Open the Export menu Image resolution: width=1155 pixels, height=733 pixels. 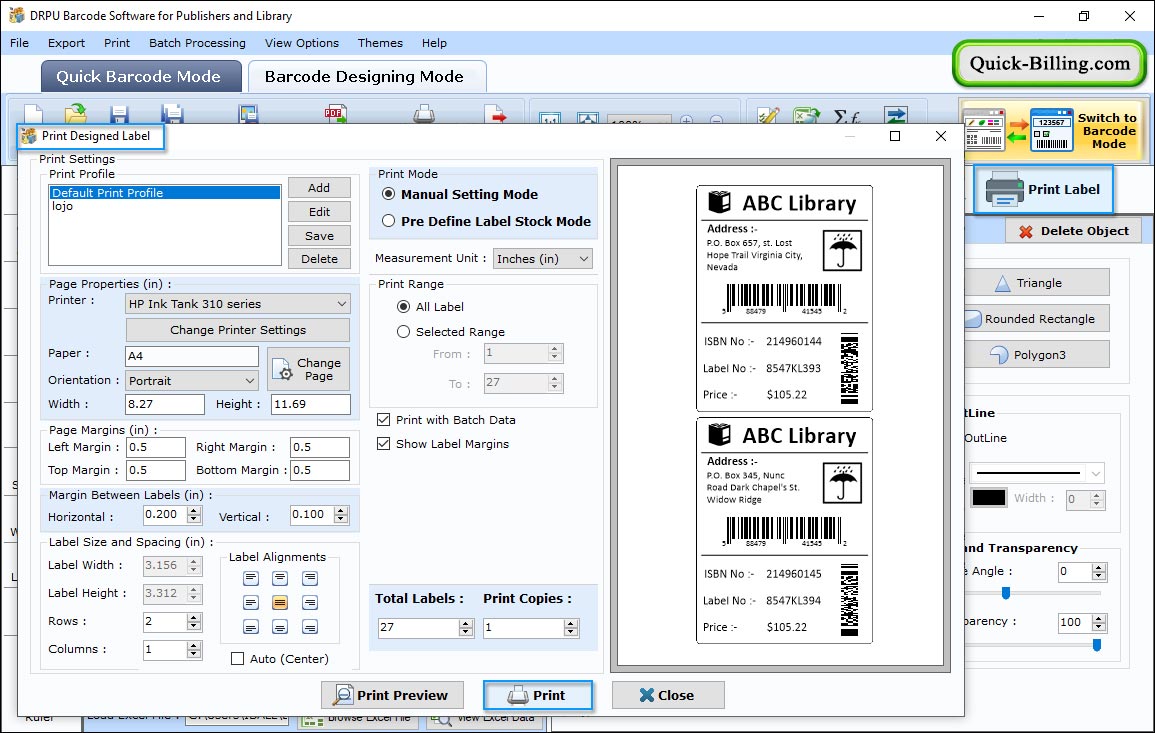click(66, 43)
